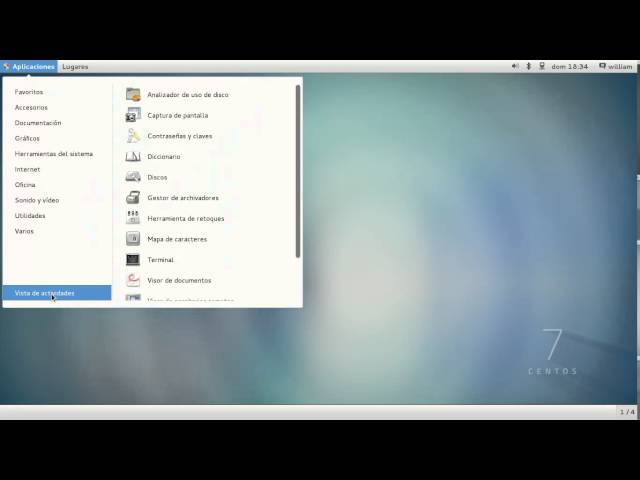Click the Captura de pantalla label
This screenshot has height=480, width=640.
(178, 116)
